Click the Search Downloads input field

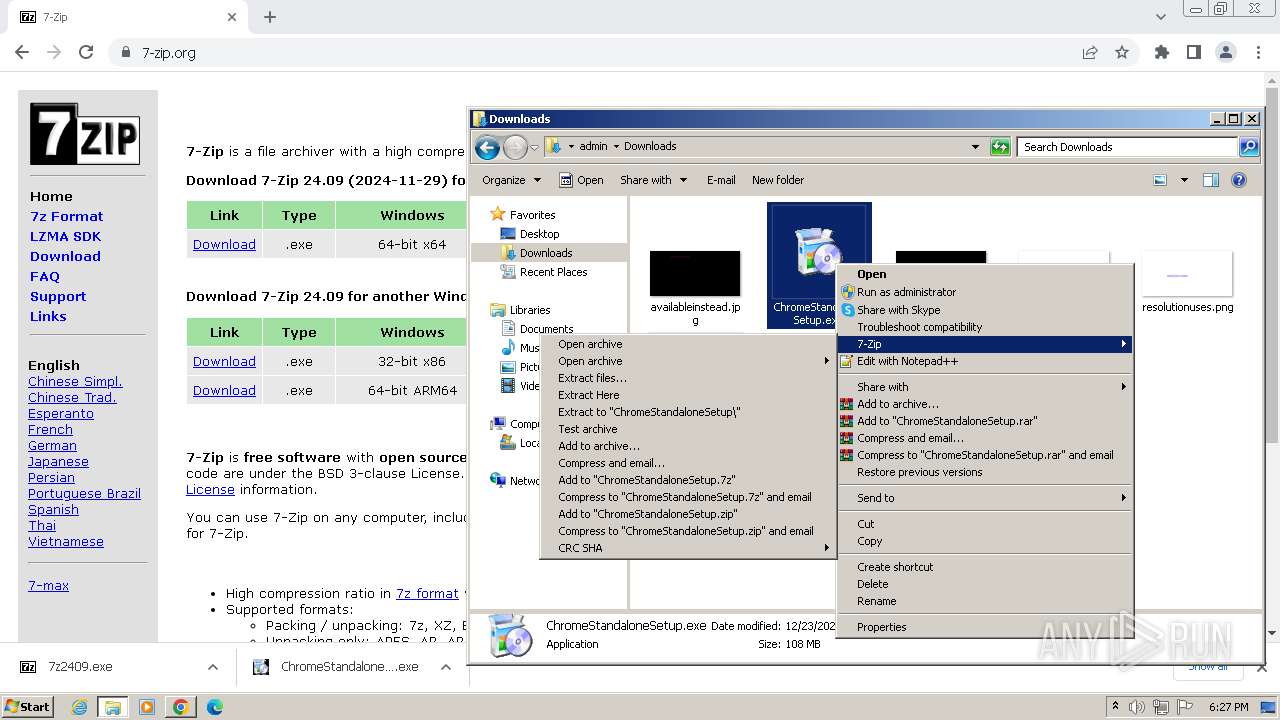1128,147
